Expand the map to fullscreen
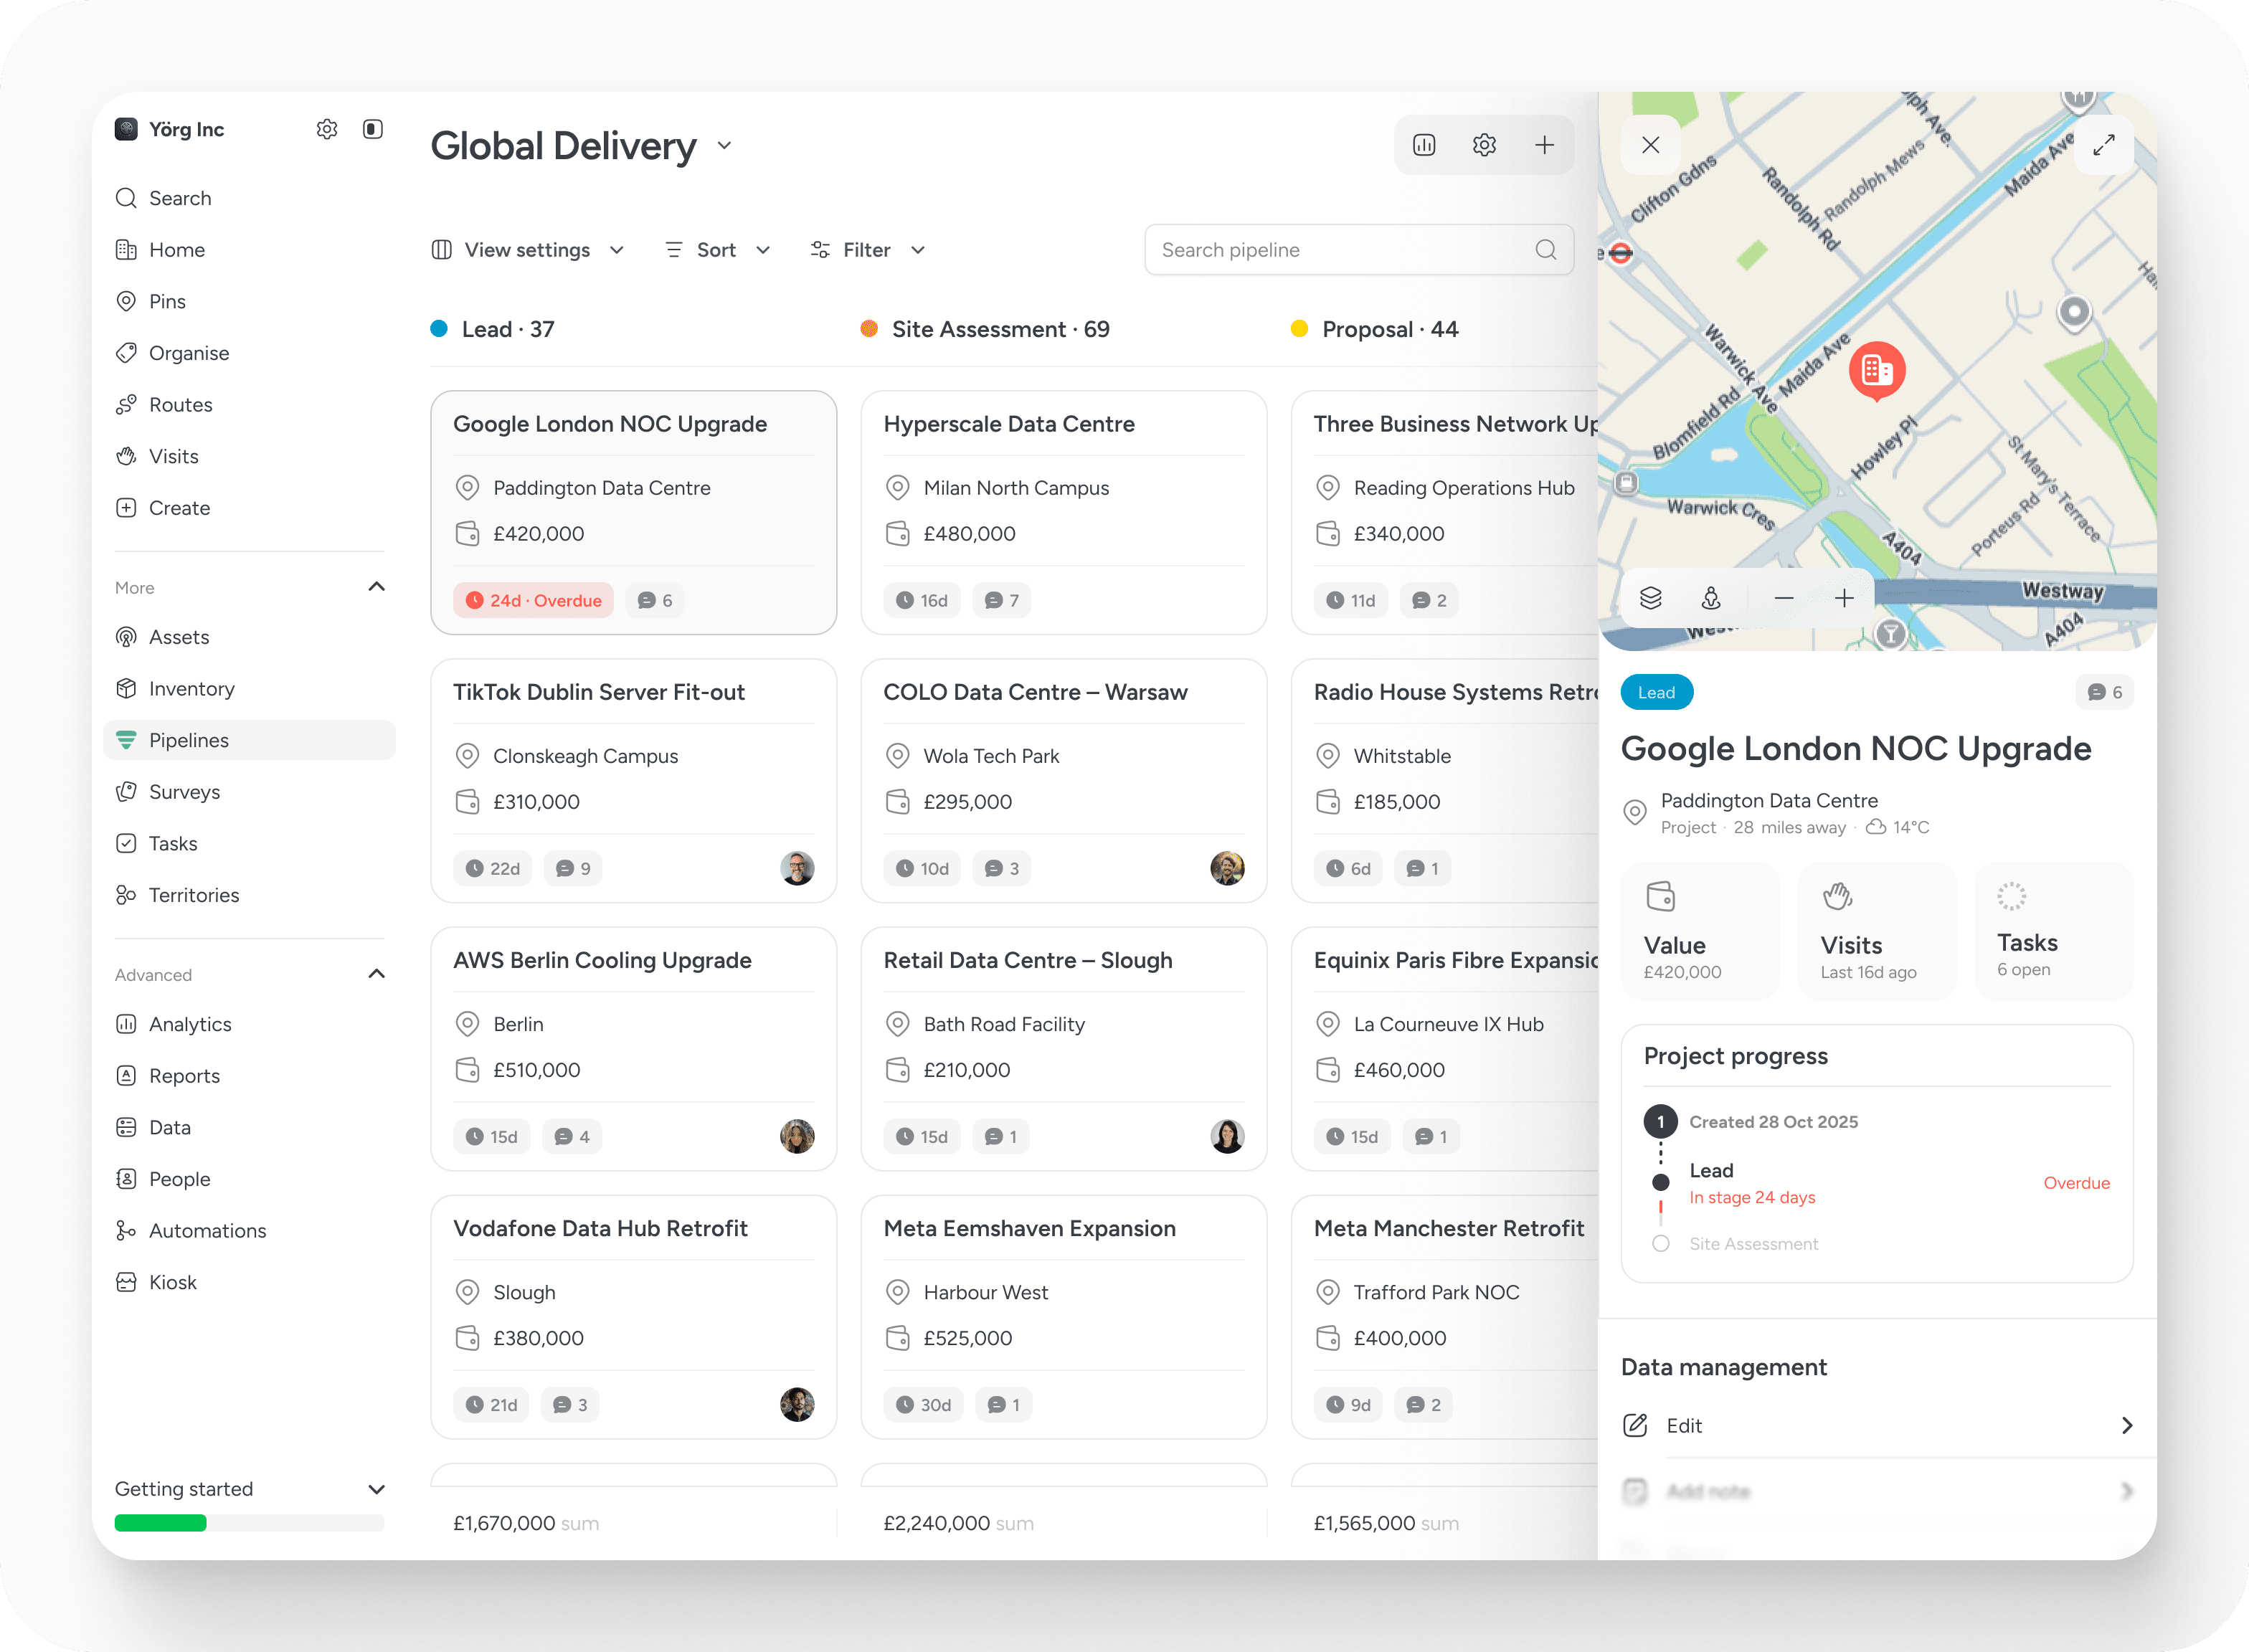Screen dimensions: 2249x1652 point(2104,145)
